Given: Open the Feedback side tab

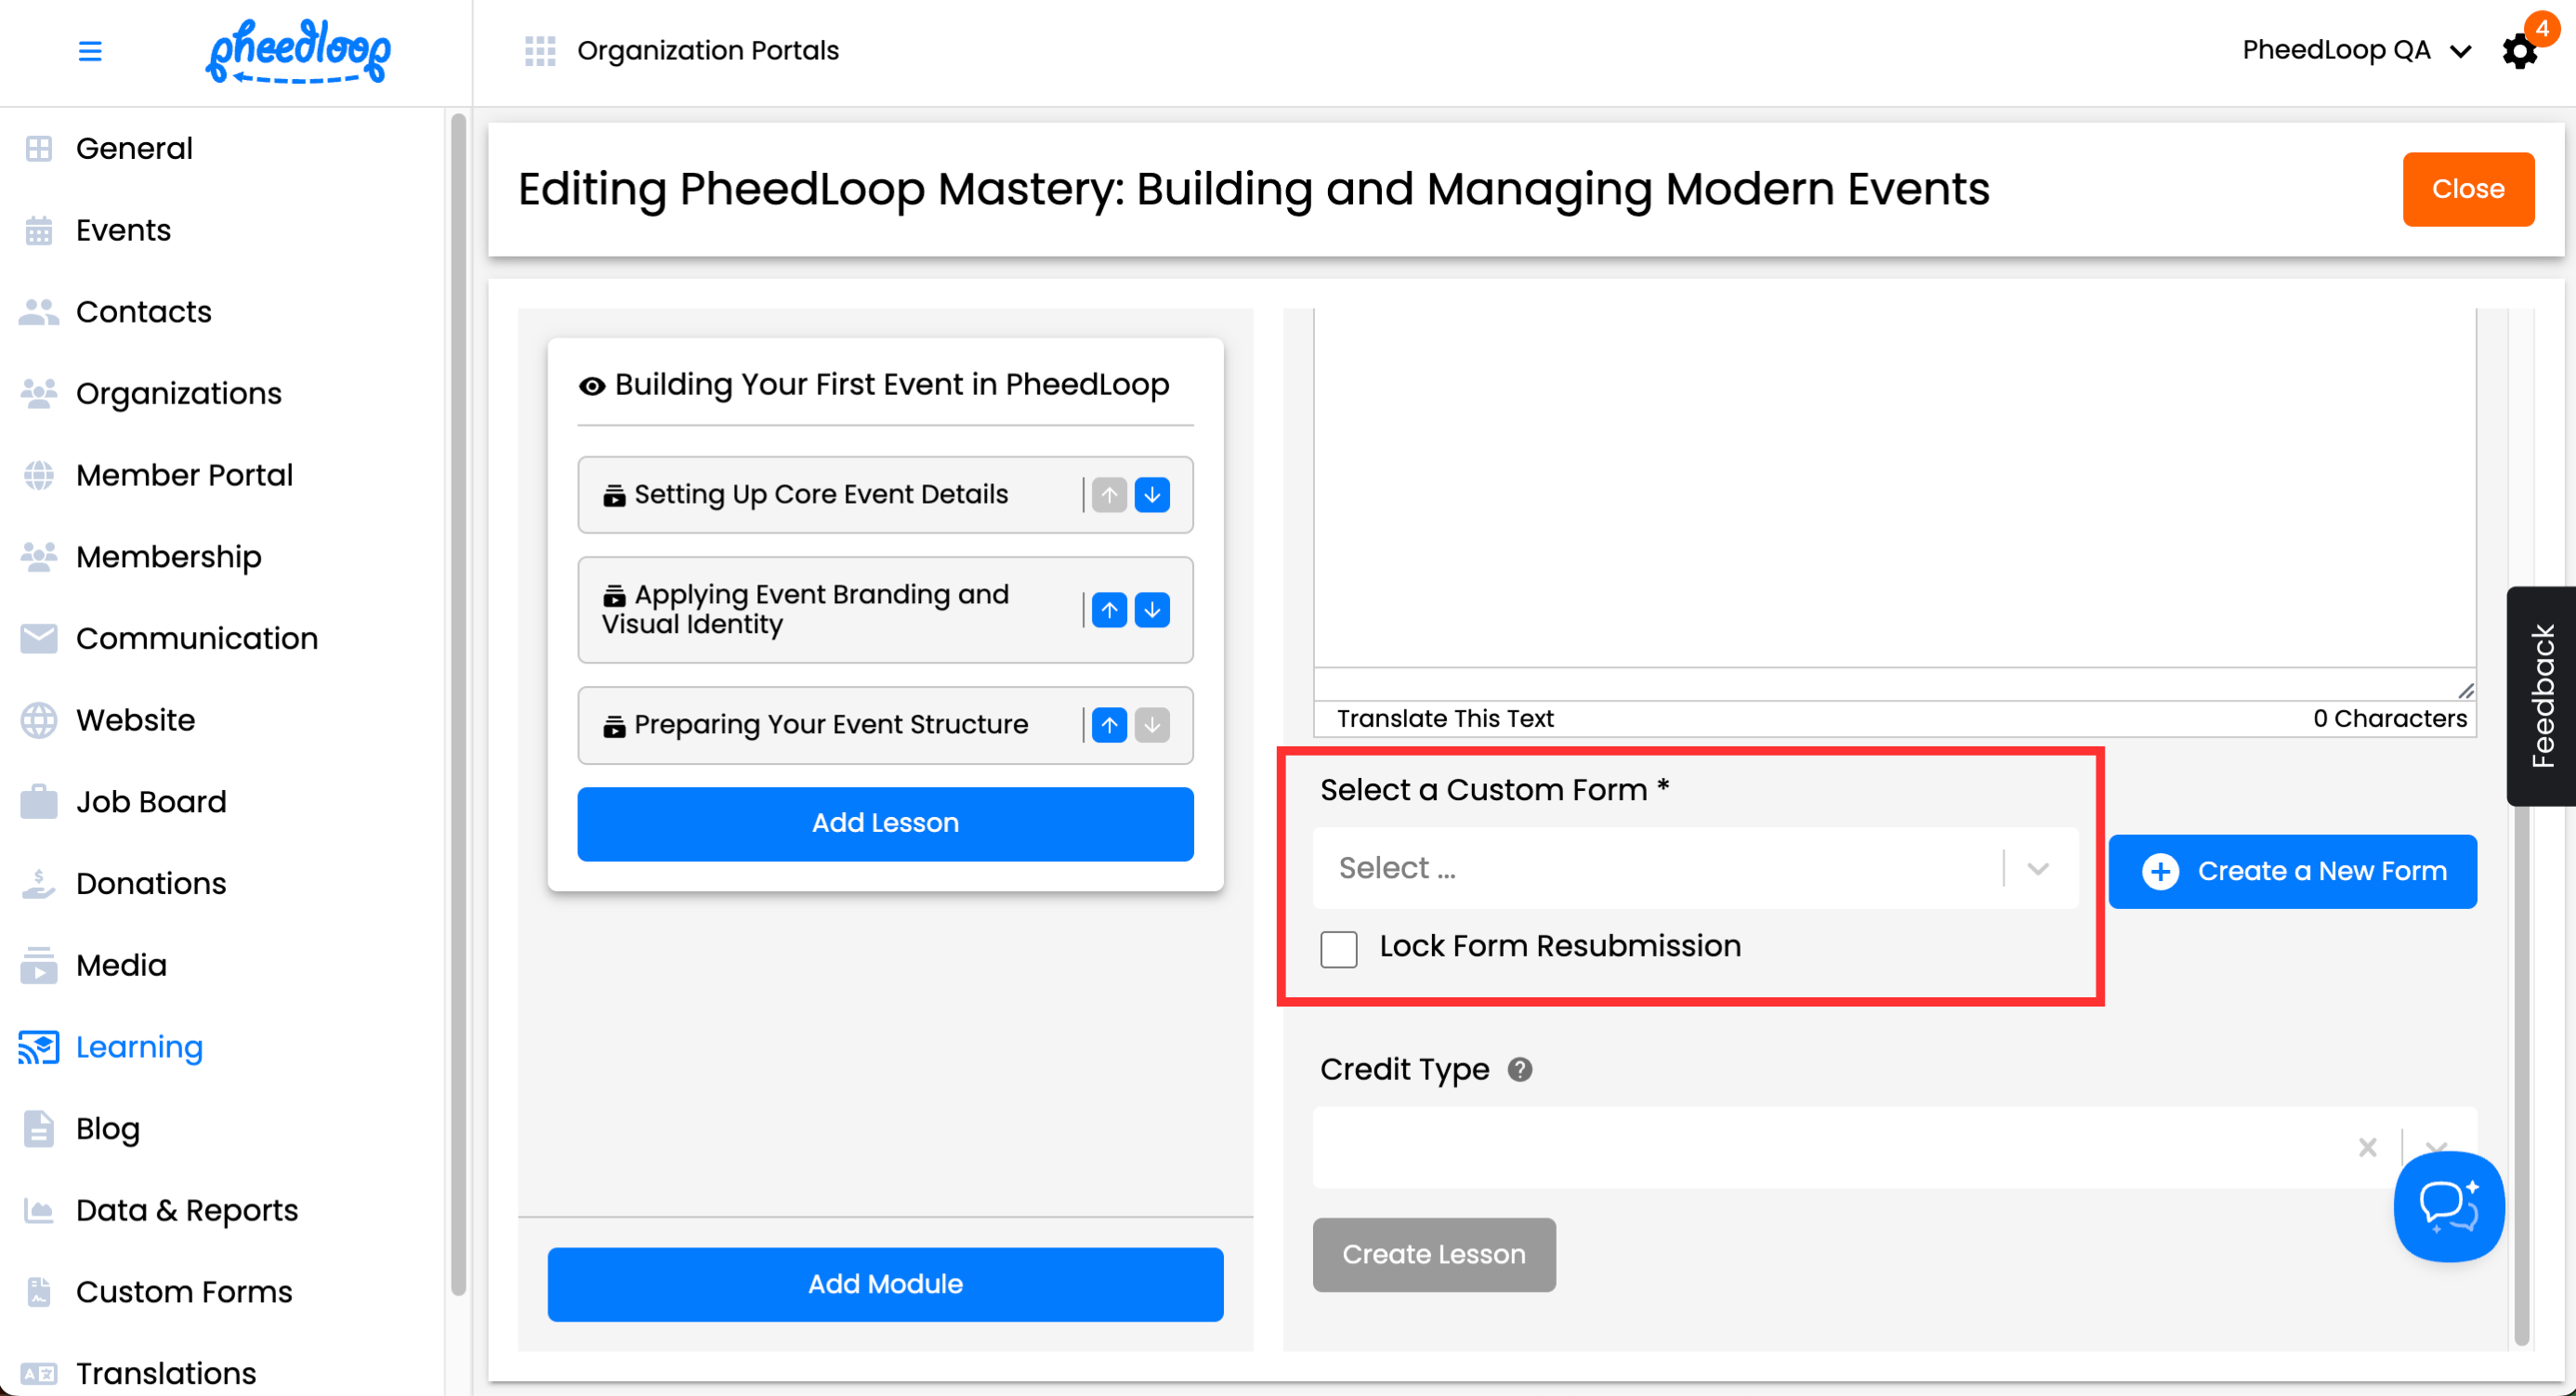Looking at the screenshot, I should pos(2541,696).
